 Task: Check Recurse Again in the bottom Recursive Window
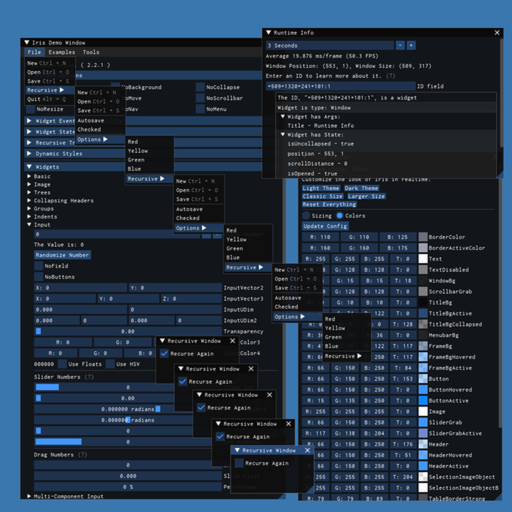239,463
